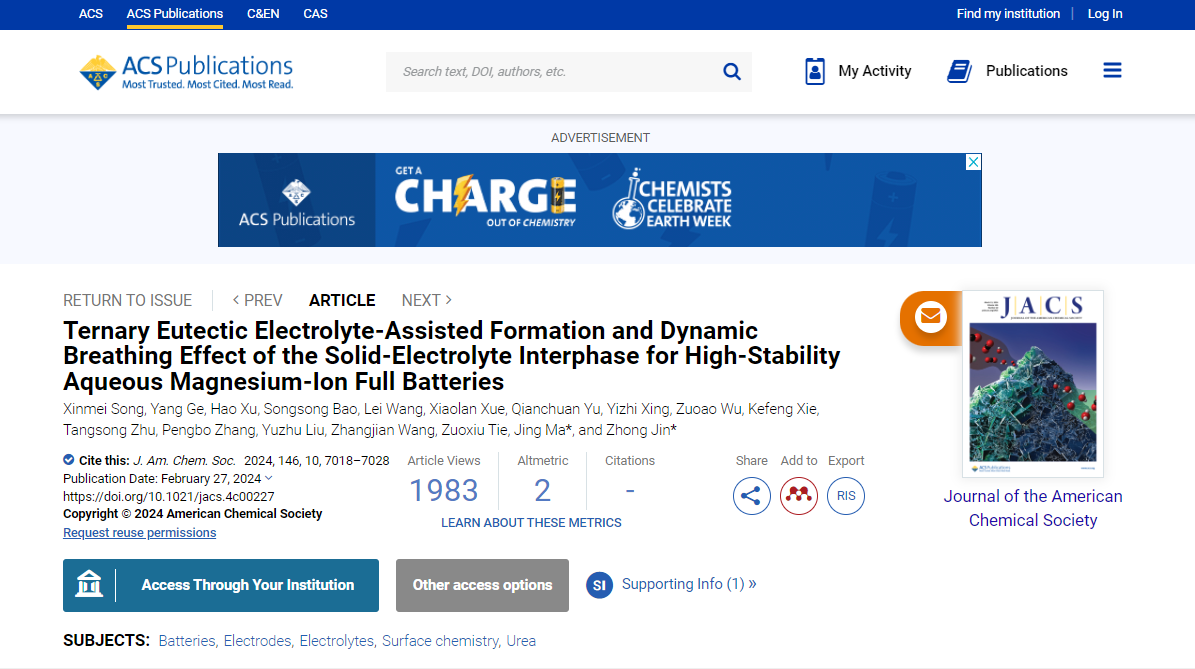
Task: Export citation as RIS
Action: point(846,496)
